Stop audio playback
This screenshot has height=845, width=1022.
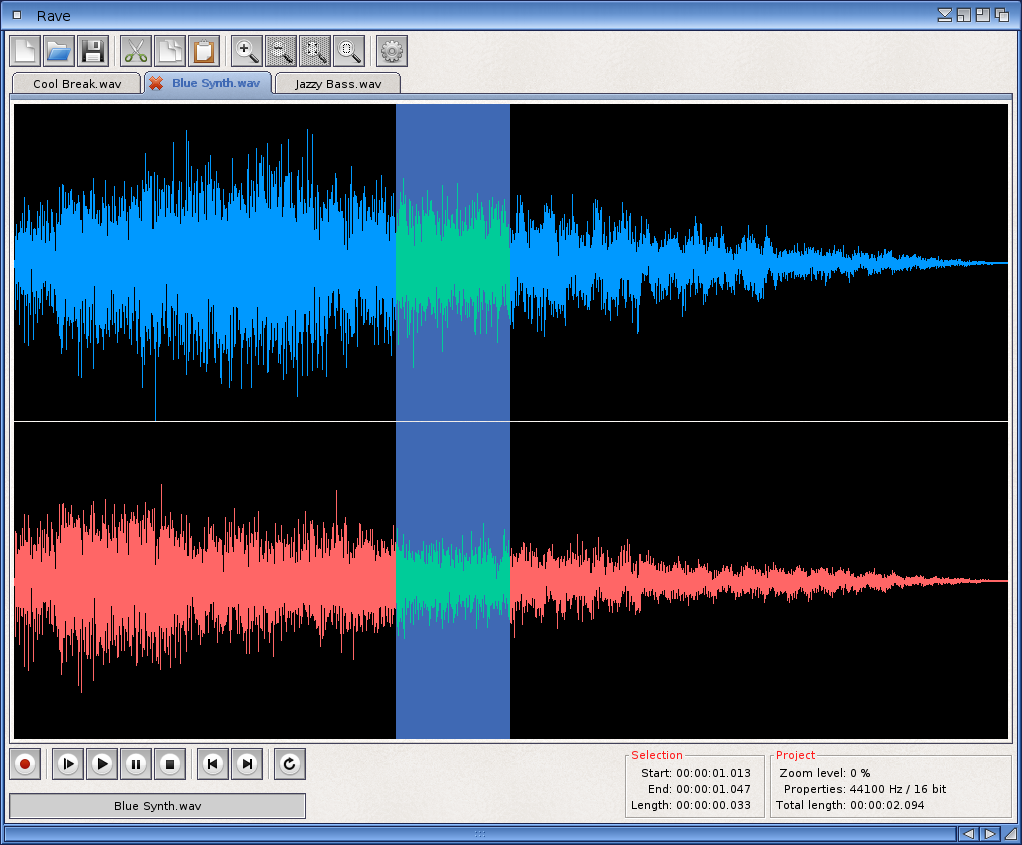pyautogui.click(x=170, y=764)
